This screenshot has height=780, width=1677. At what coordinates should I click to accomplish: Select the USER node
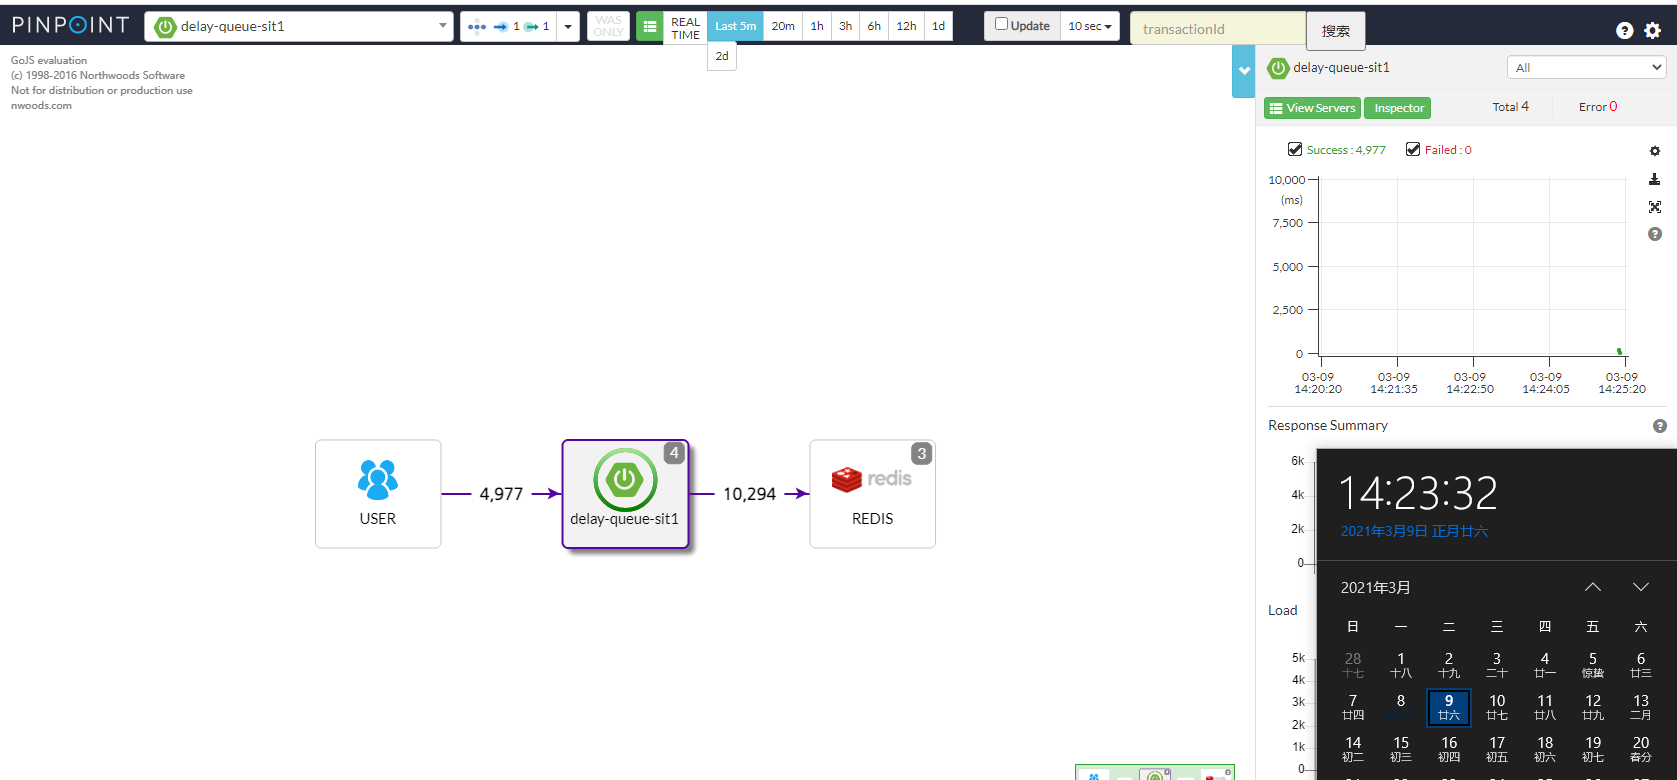pos(378,494)
